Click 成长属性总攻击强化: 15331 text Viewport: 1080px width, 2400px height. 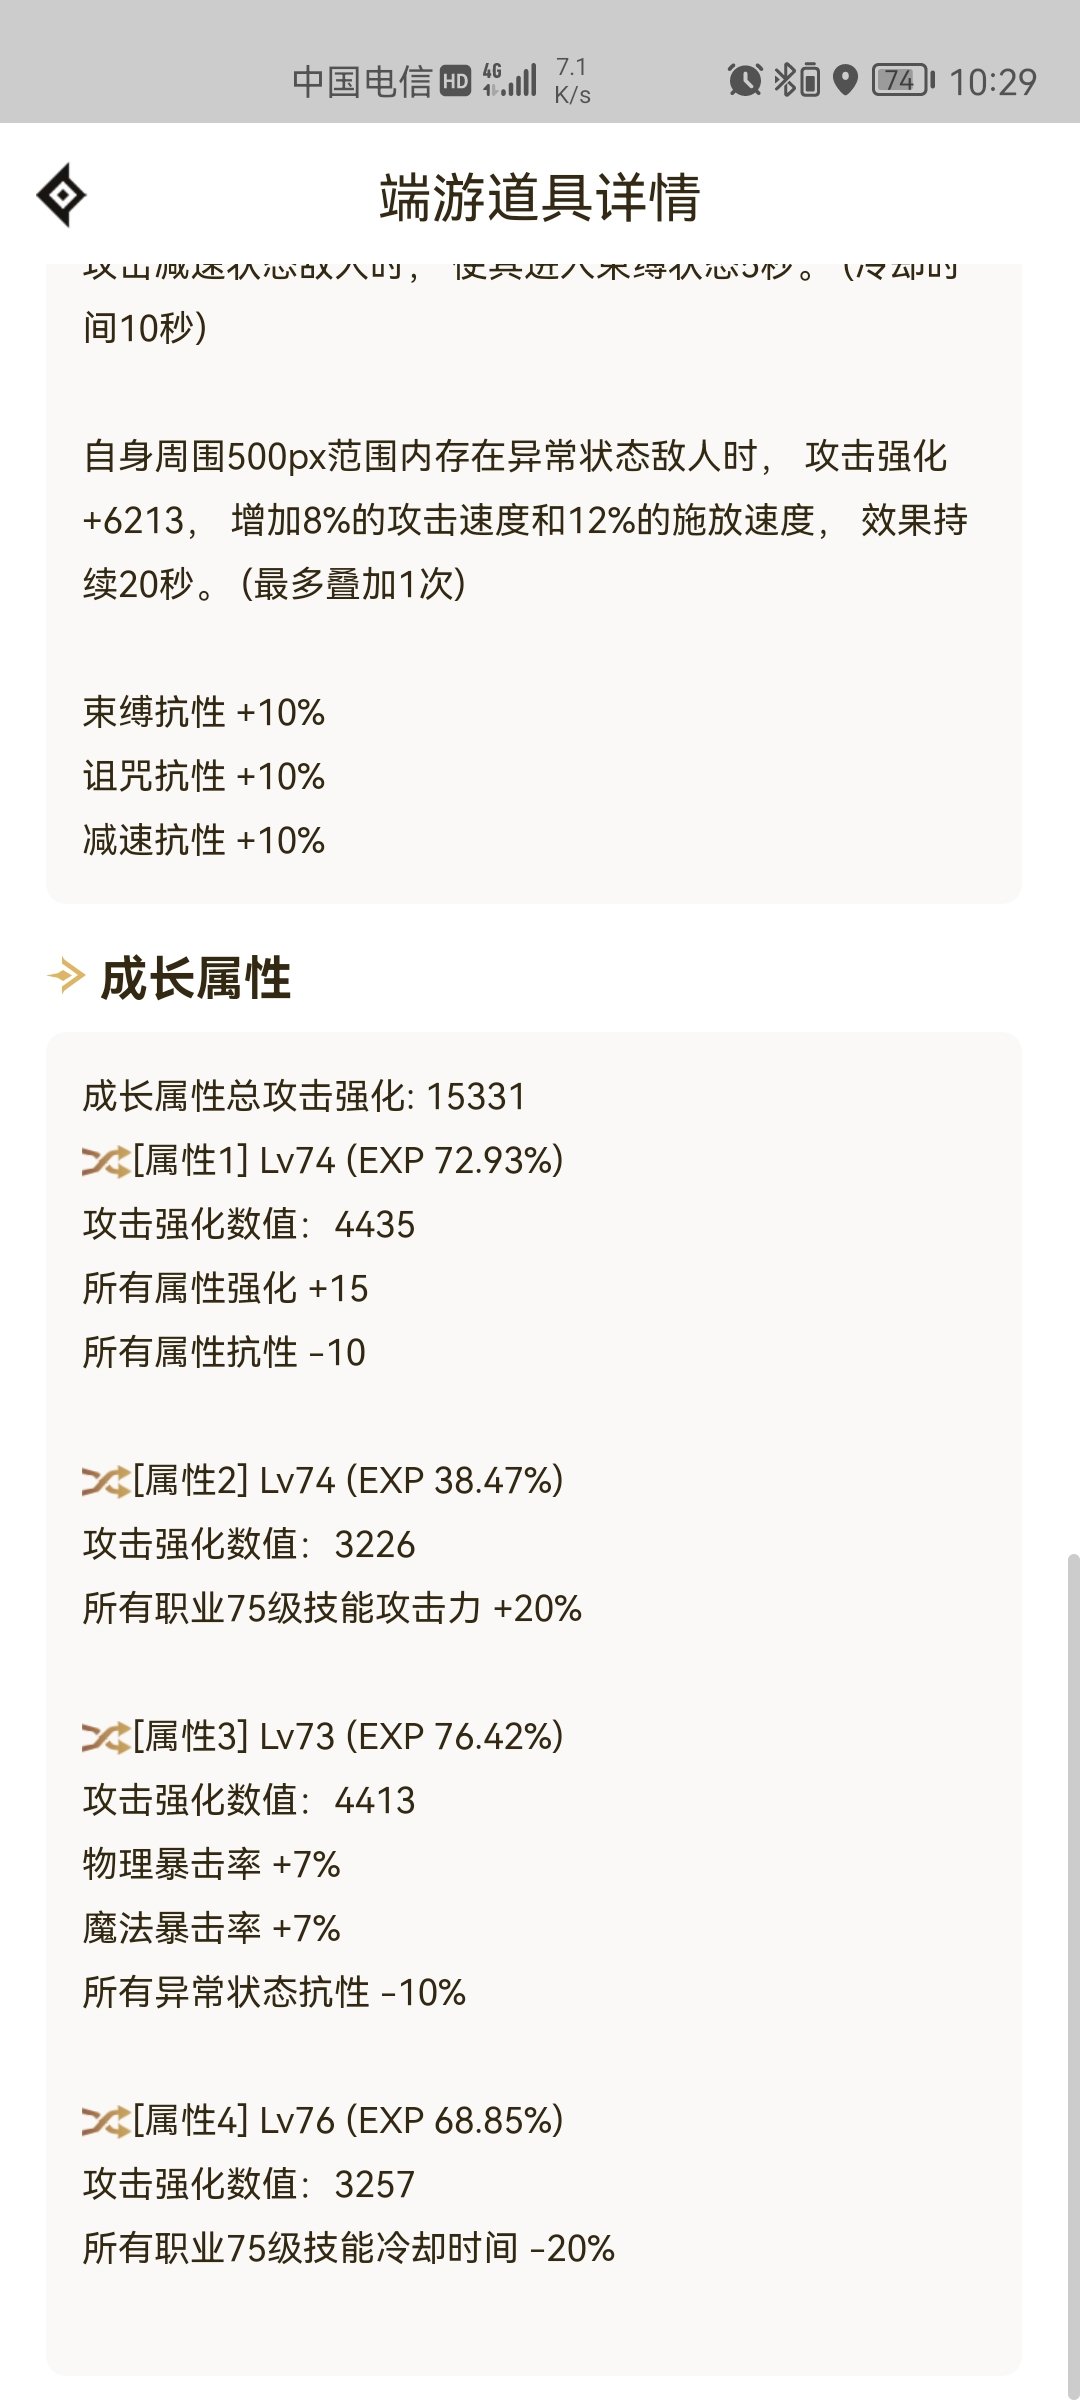(x=304, y=1097)
